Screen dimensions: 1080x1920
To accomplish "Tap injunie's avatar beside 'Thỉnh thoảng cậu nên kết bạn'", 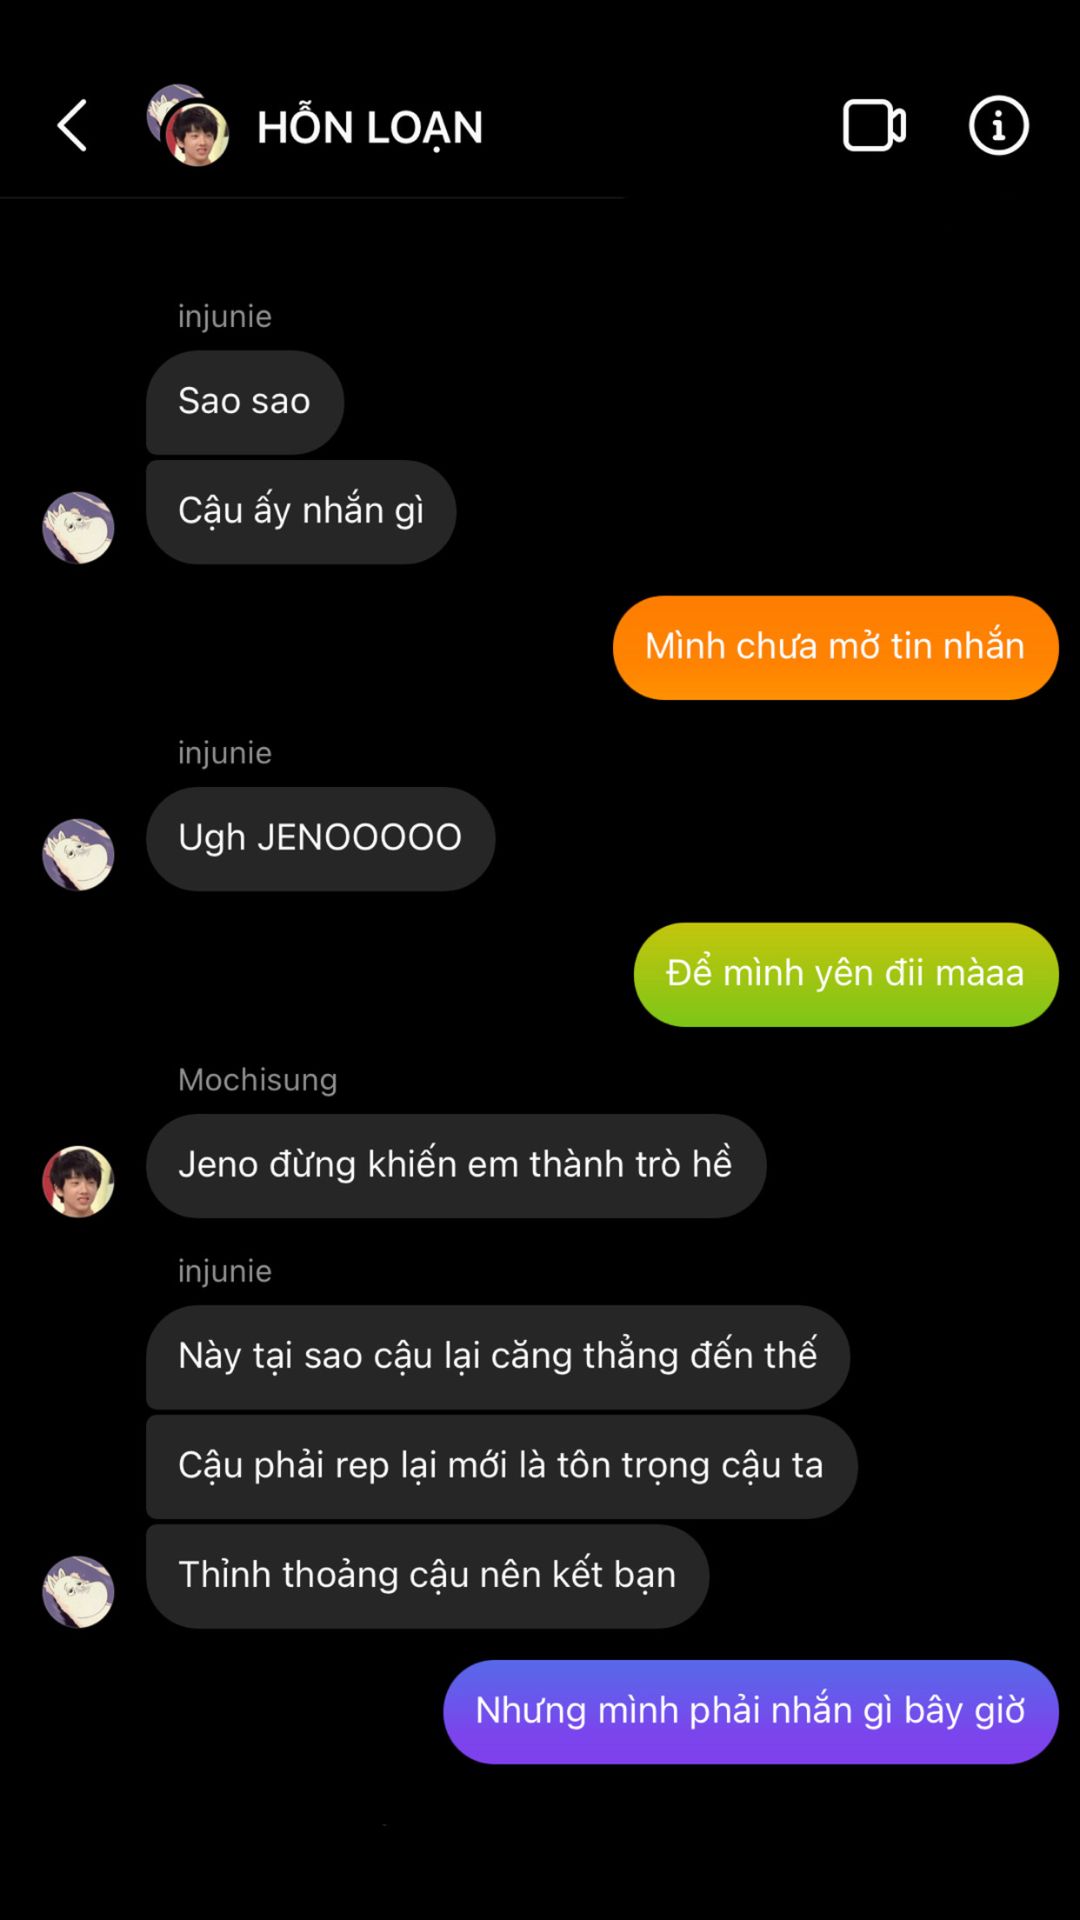I will (78, 1591).
